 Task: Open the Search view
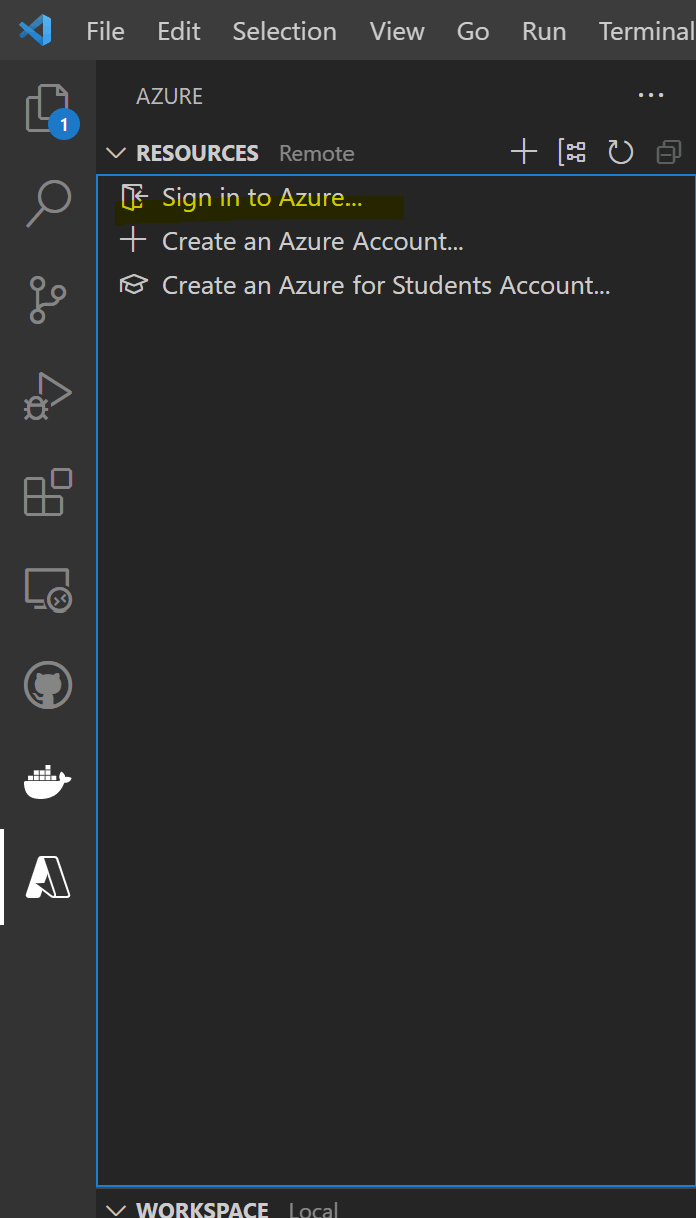click(48, 203)
